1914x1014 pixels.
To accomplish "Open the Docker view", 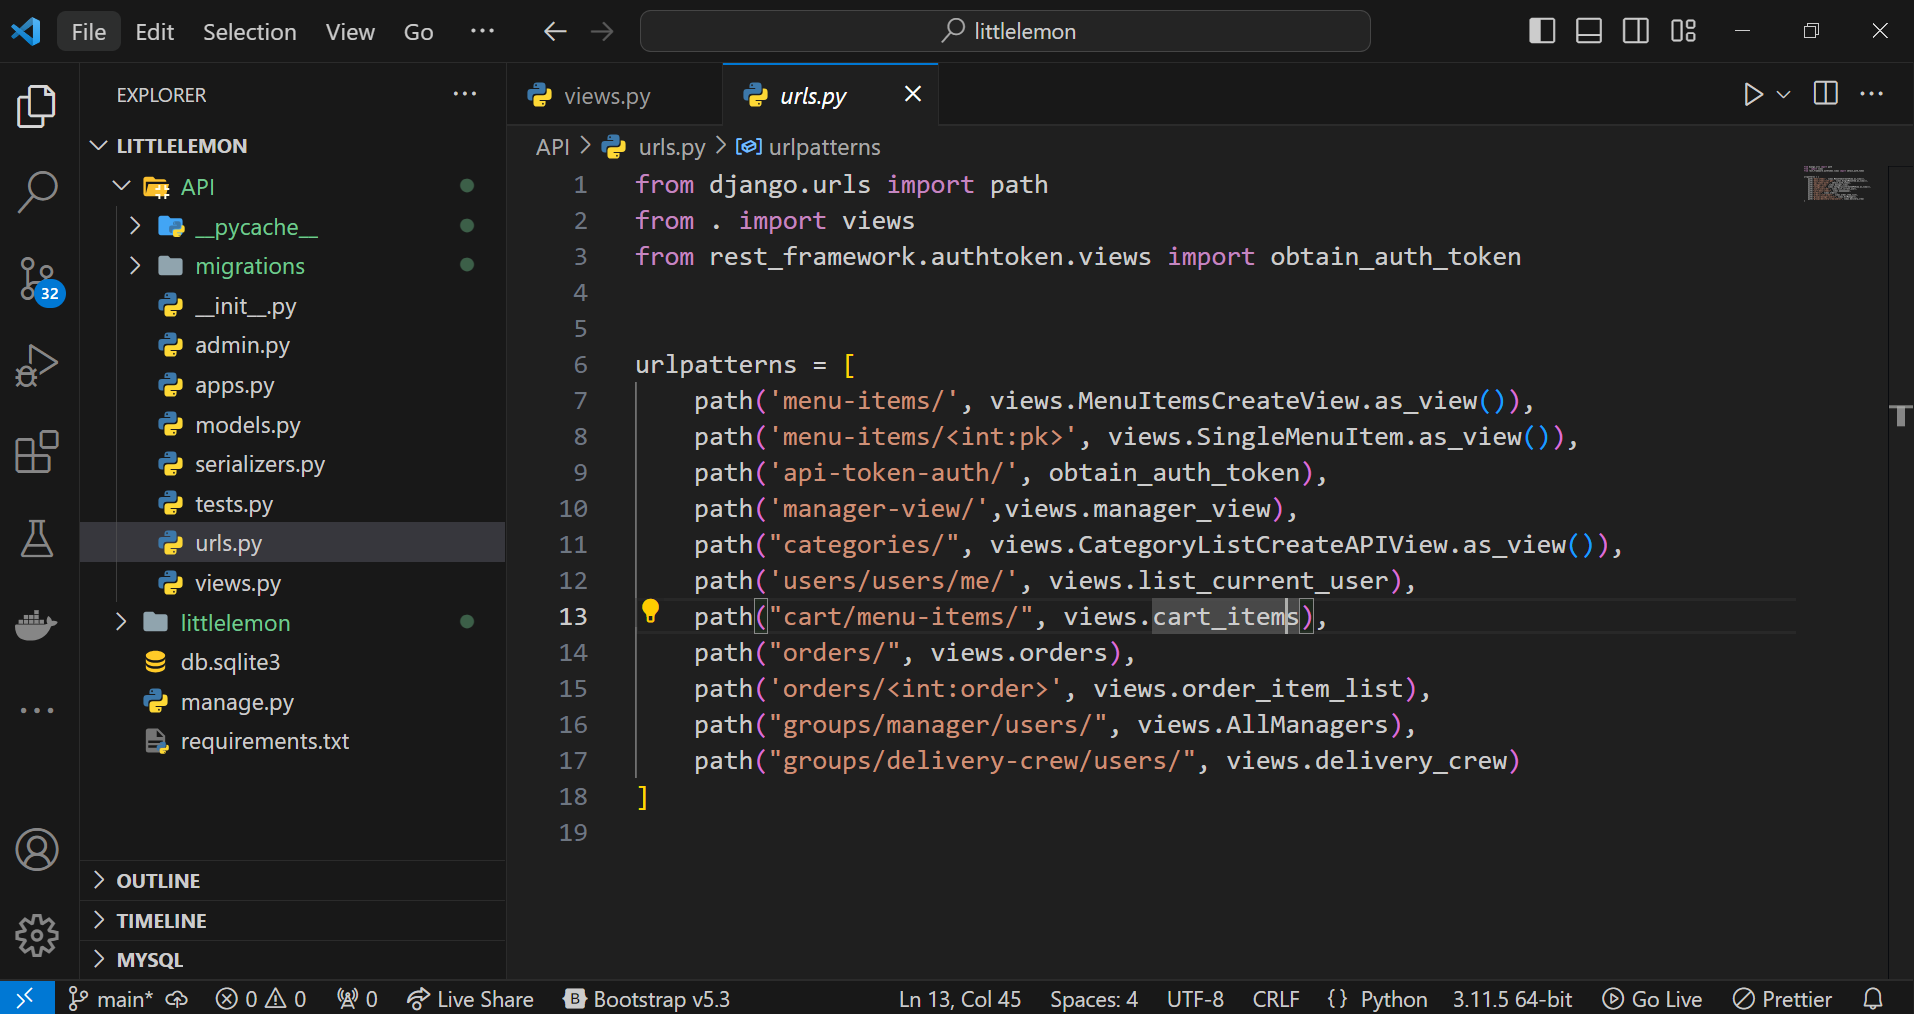I will tap(37, 625).
